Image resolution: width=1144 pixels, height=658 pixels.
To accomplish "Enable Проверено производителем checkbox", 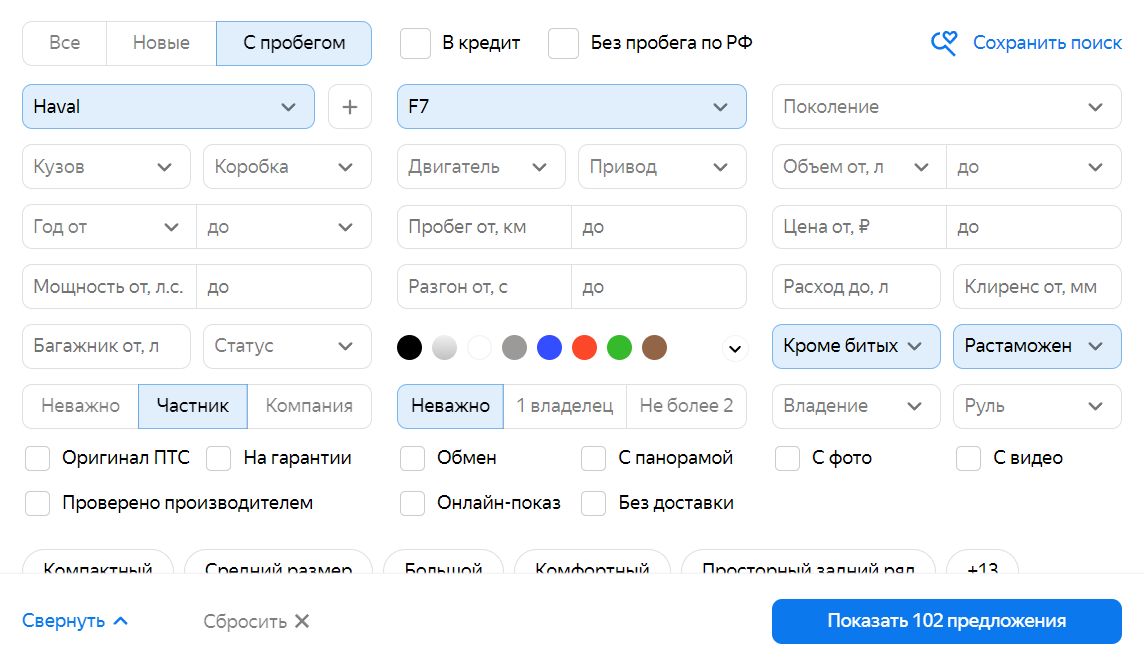I will coord(37,503).
